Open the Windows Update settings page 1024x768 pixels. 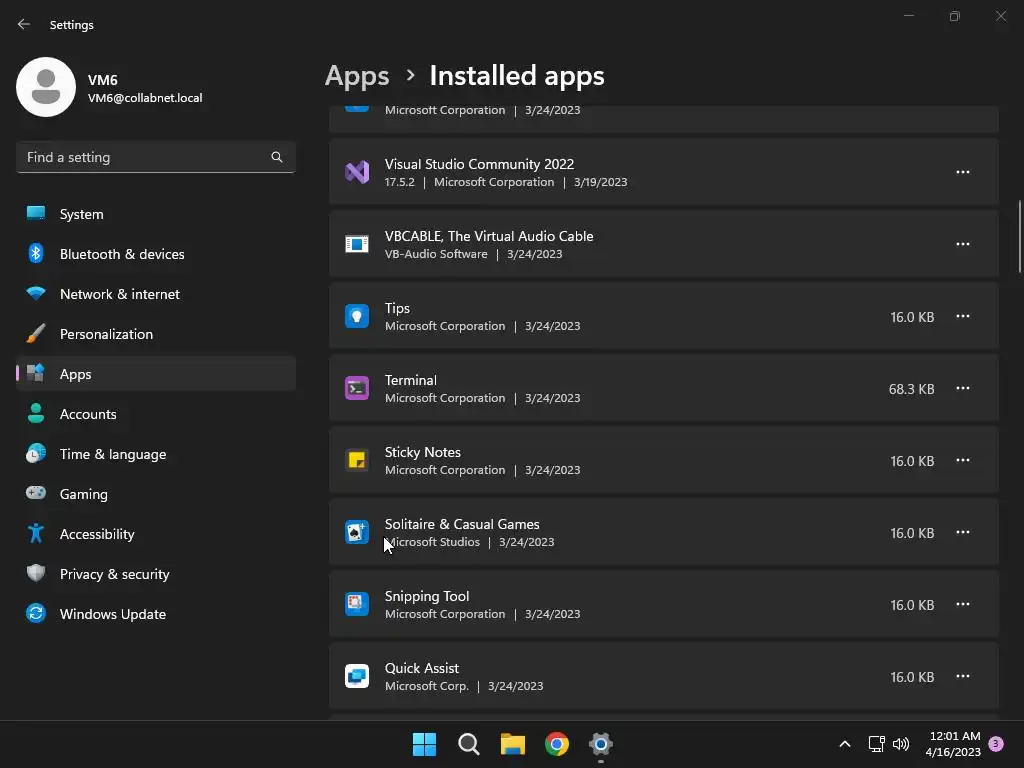112,614
